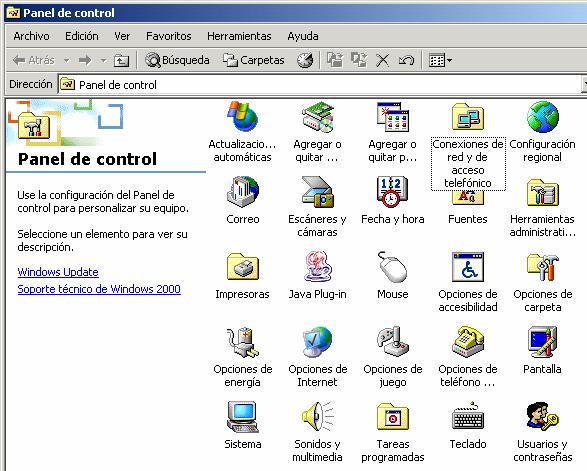Open the Vistas dropdown in toolbar
This screenshot has width=587, height=471.
(x=440, y=60)
